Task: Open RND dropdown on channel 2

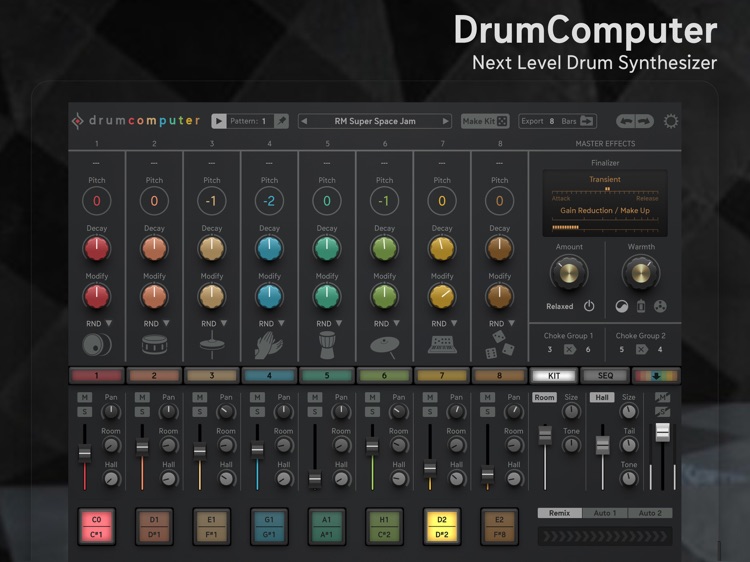Action: [156, 324]
